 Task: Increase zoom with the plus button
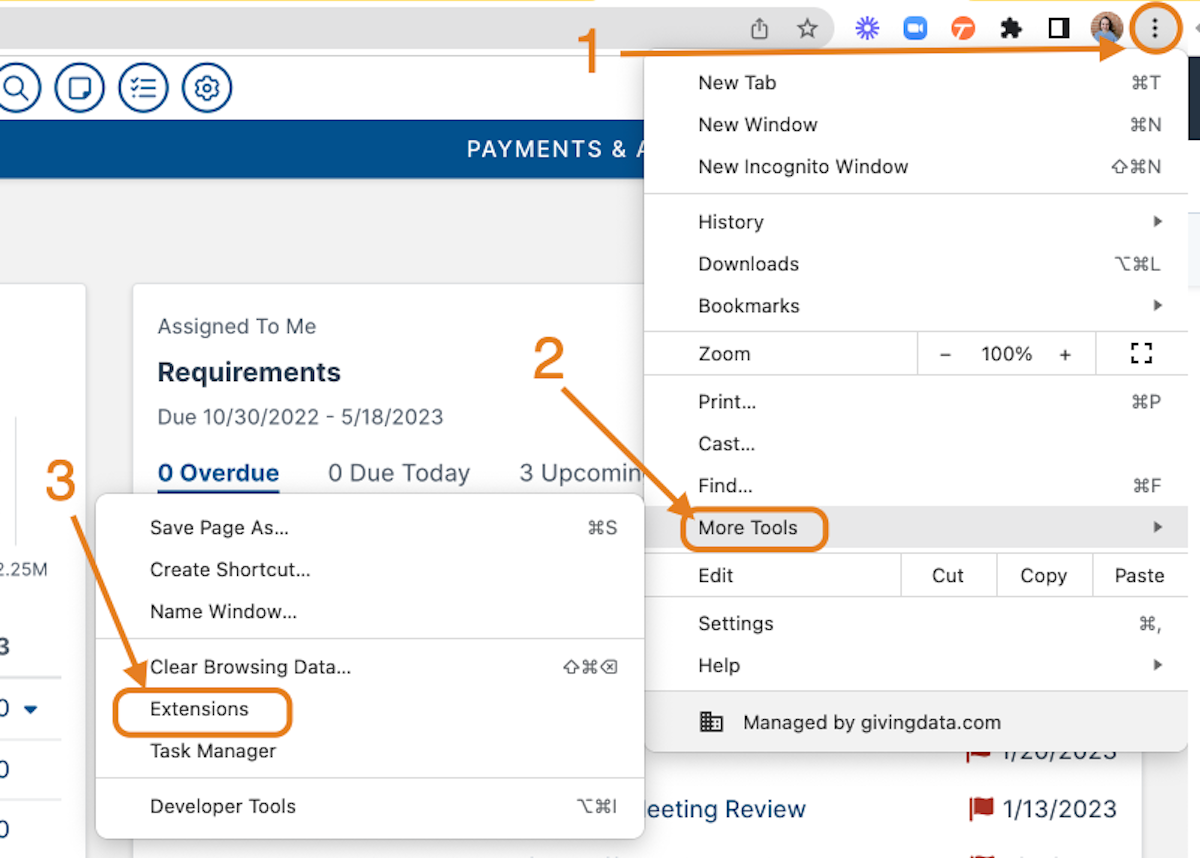pos(1065,354)
